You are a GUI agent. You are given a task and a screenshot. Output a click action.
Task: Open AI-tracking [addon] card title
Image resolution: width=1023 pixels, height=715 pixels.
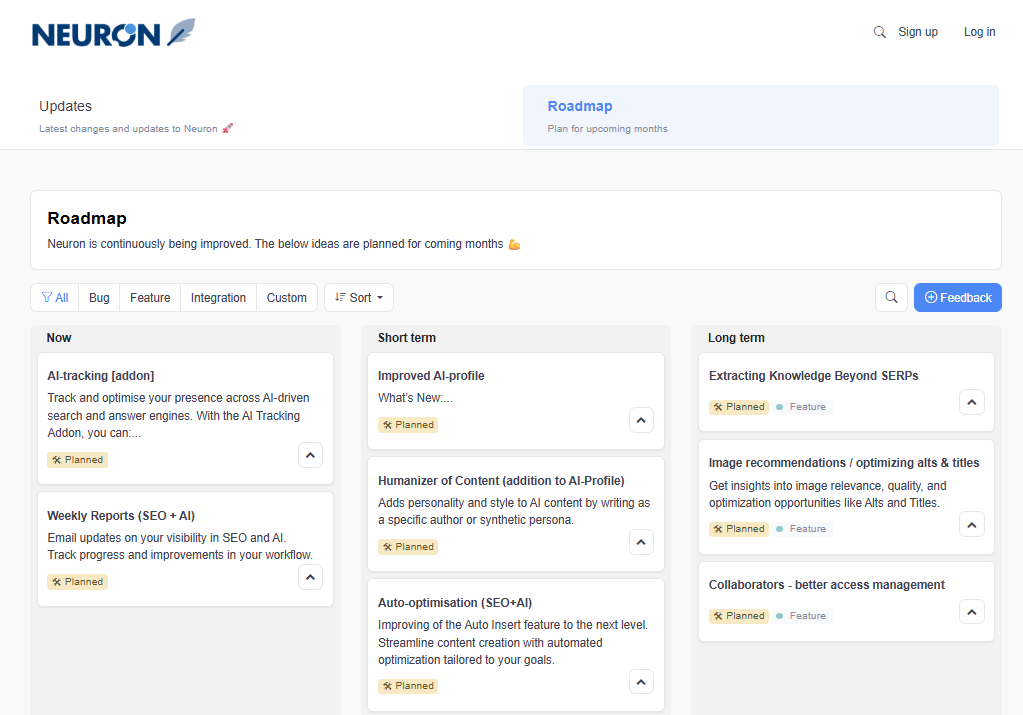click(101, 376)
